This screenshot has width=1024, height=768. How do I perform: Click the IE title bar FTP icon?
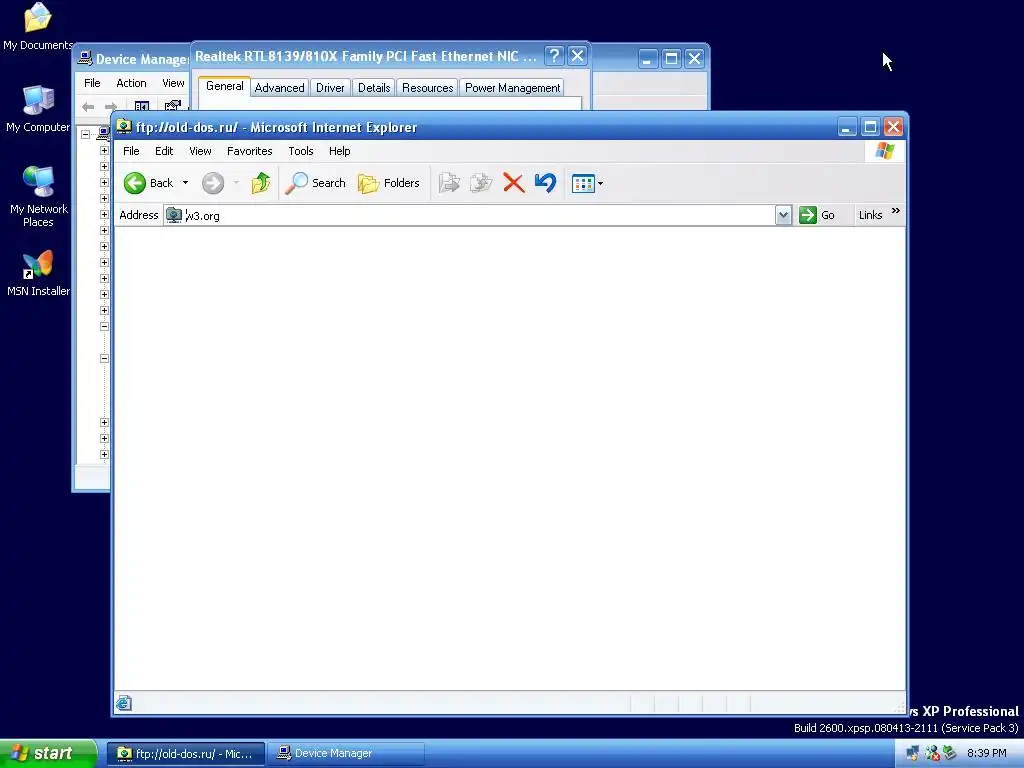tap(124, 127)
